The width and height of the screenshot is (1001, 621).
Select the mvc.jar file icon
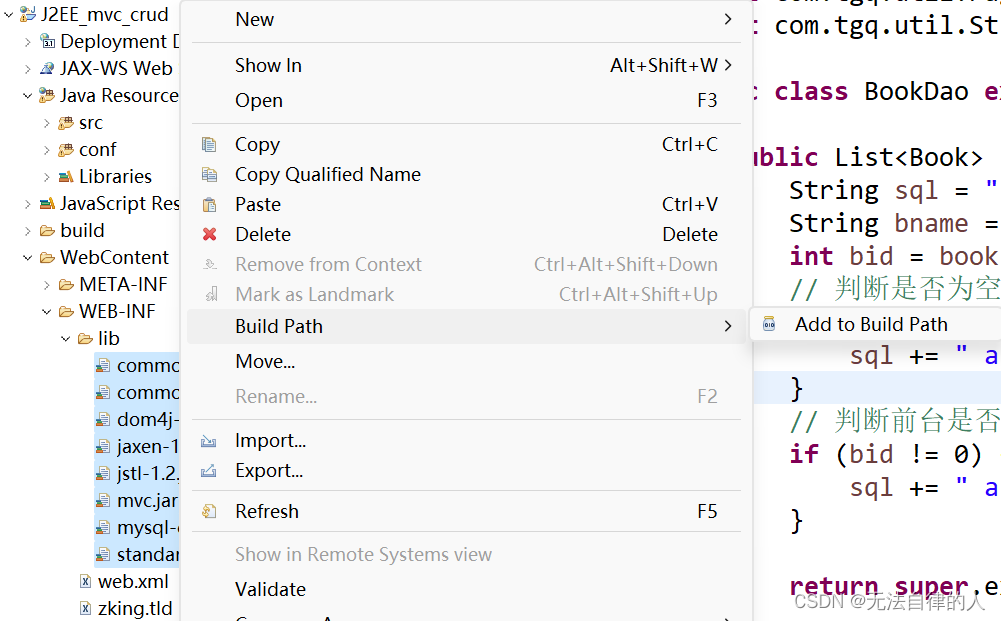103,501
